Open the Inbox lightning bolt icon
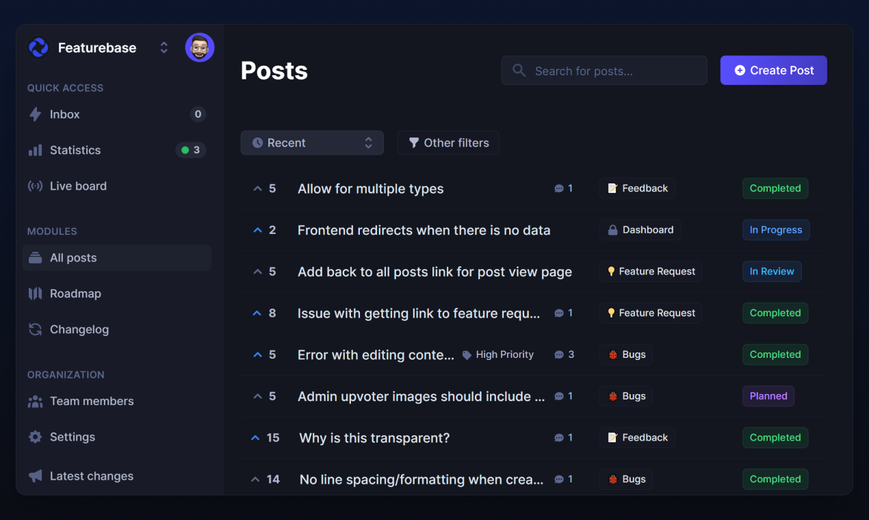Screen dimensions: 869x520 [35, 114]
